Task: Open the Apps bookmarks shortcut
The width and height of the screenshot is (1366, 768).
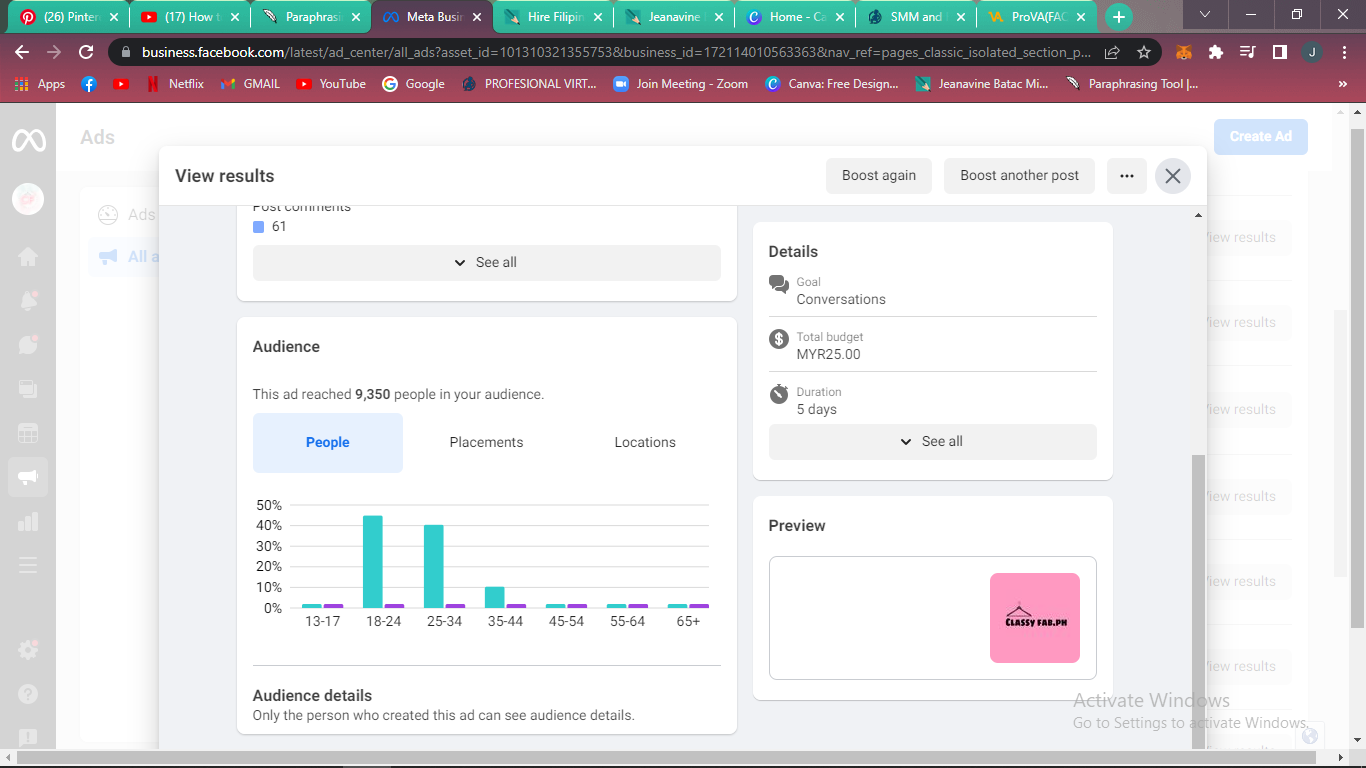Action: coord(40,84)
